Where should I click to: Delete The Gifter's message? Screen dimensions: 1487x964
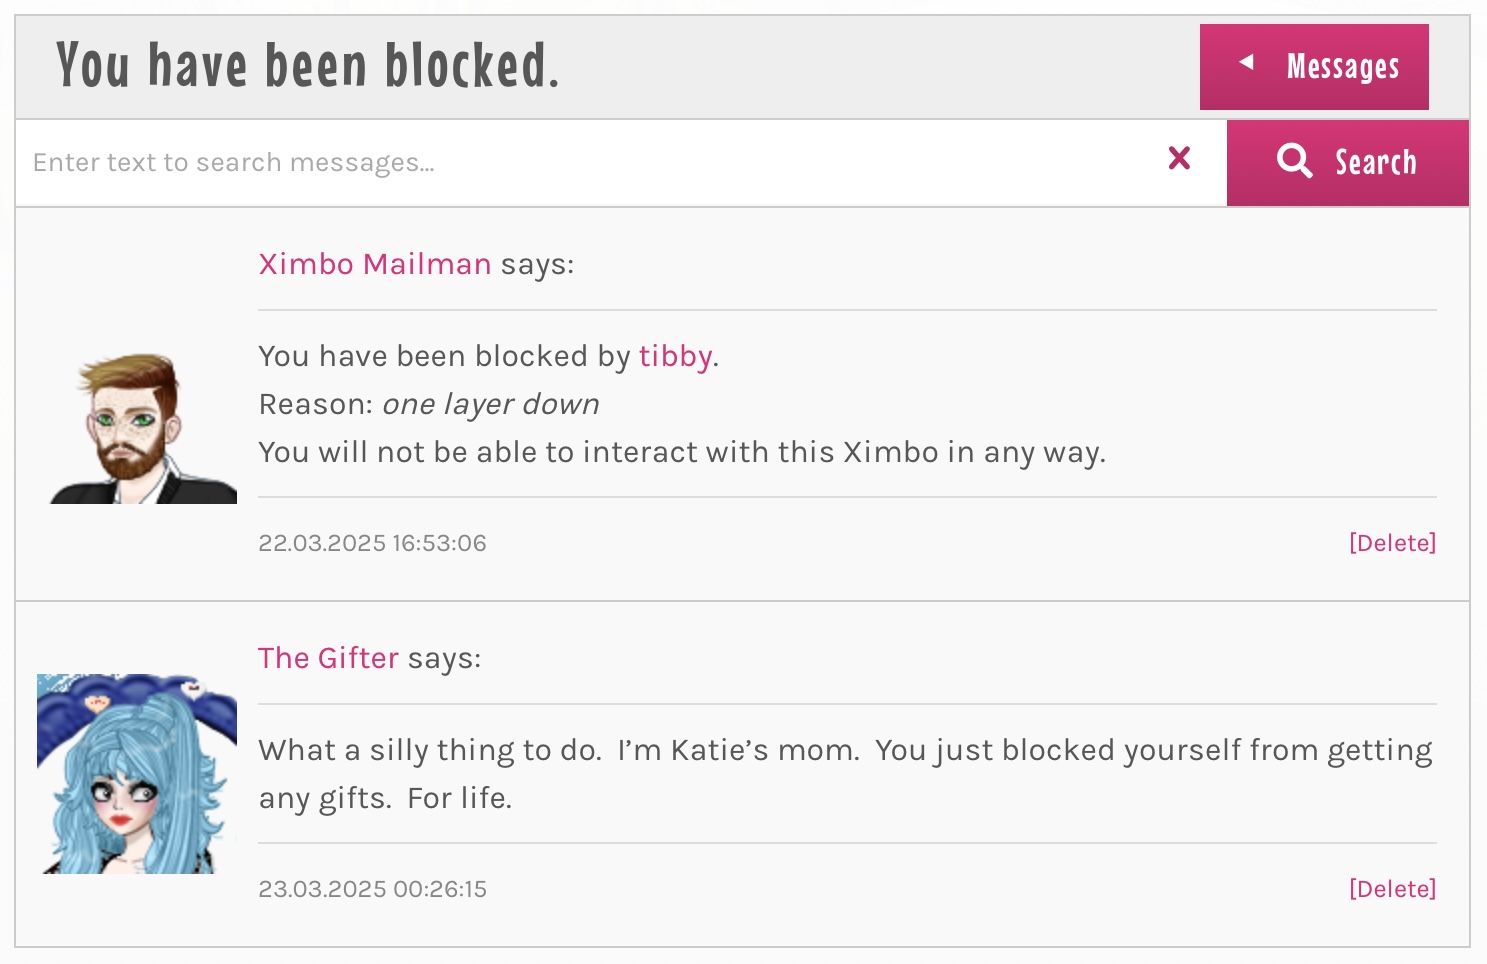pyautogui.click(x=1392, y=889)
